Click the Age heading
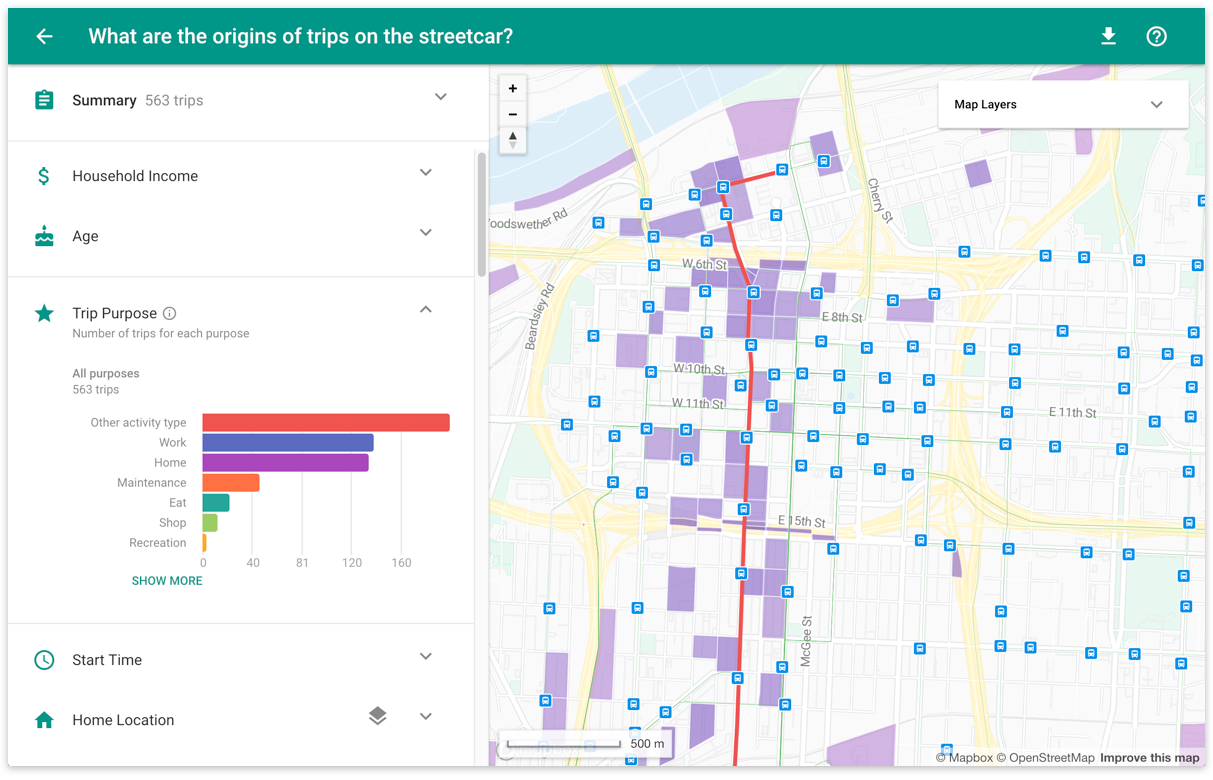Viewport: 1213px width, 780px height. click(85, 236)
